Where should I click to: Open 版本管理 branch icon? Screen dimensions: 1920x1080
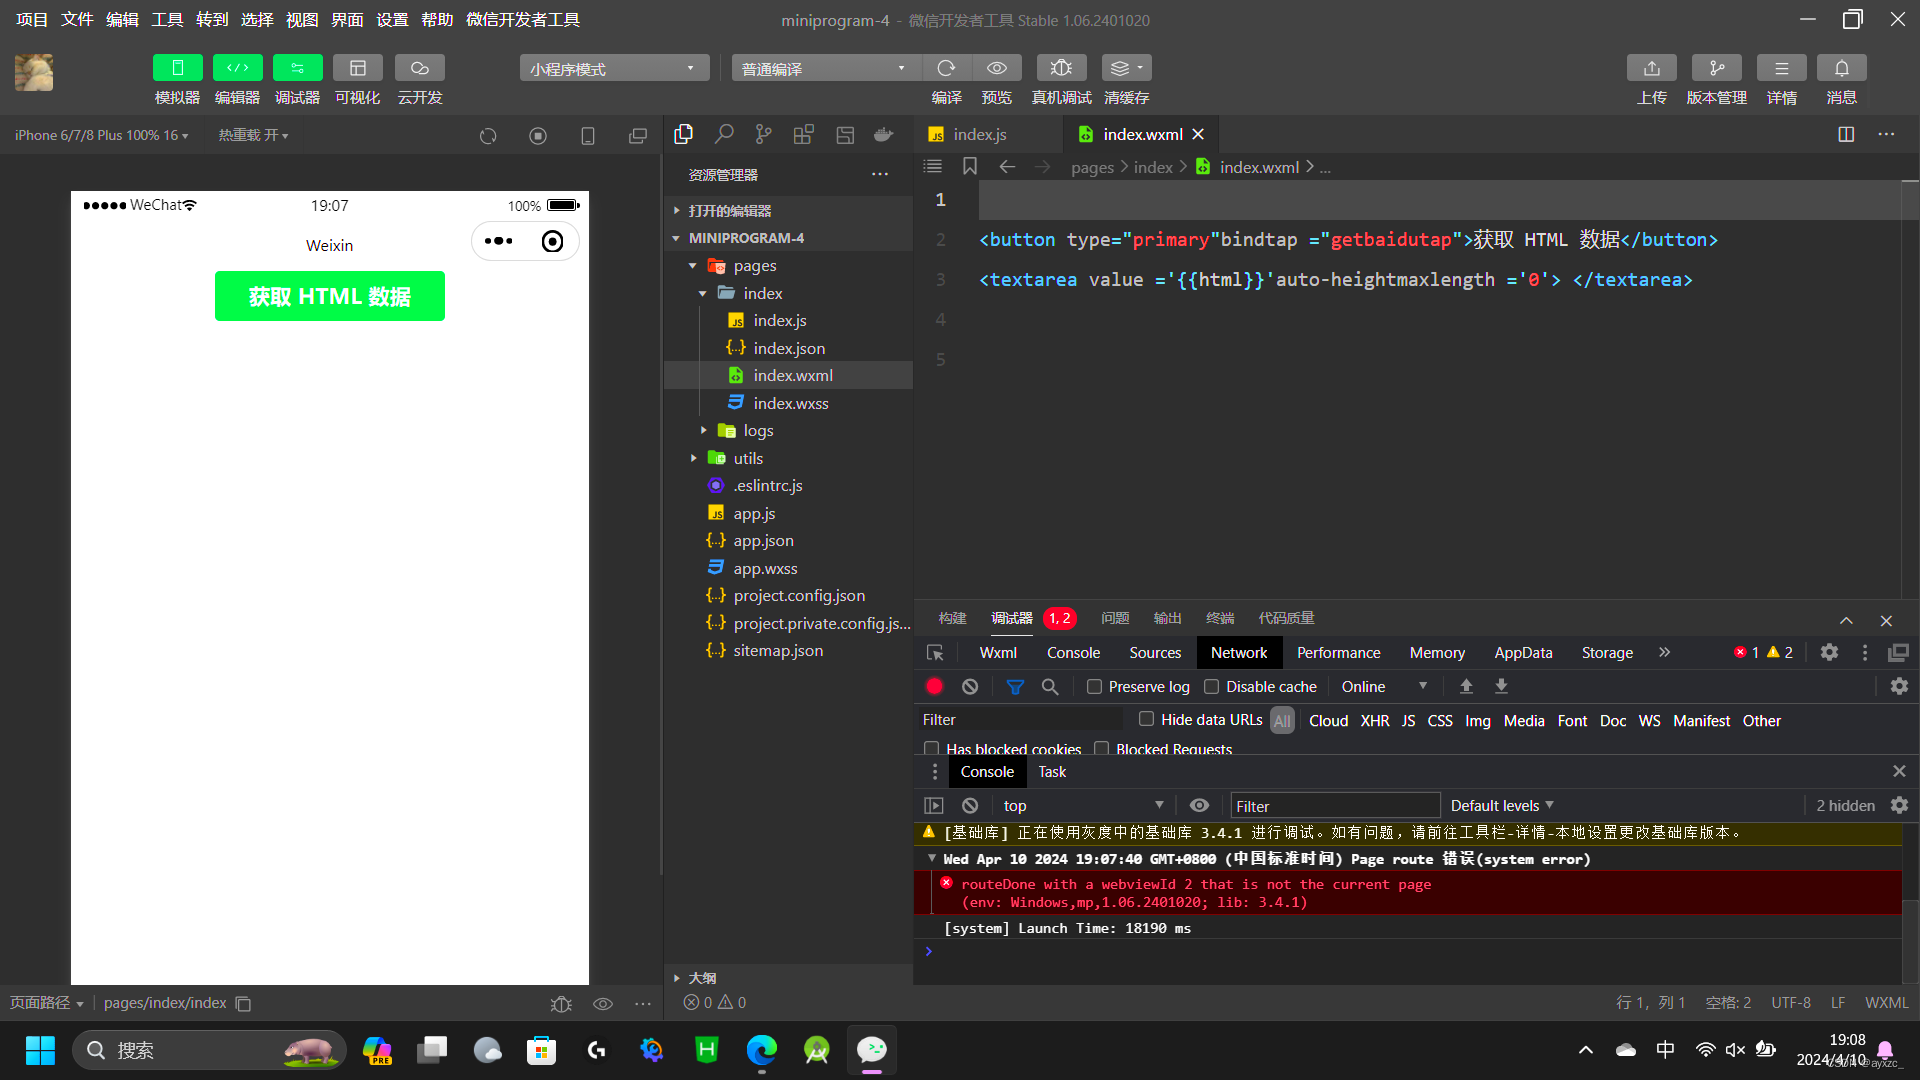click(x=1716, y=68)
